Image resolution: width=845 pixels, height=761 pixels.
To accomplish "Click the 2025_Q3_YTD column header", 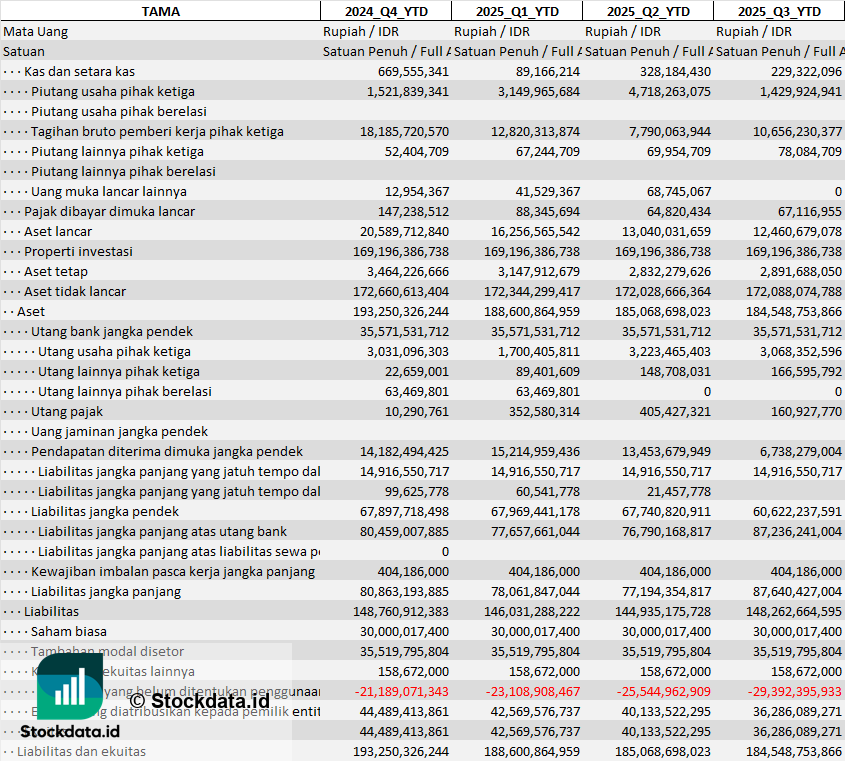I will point(779,11).
